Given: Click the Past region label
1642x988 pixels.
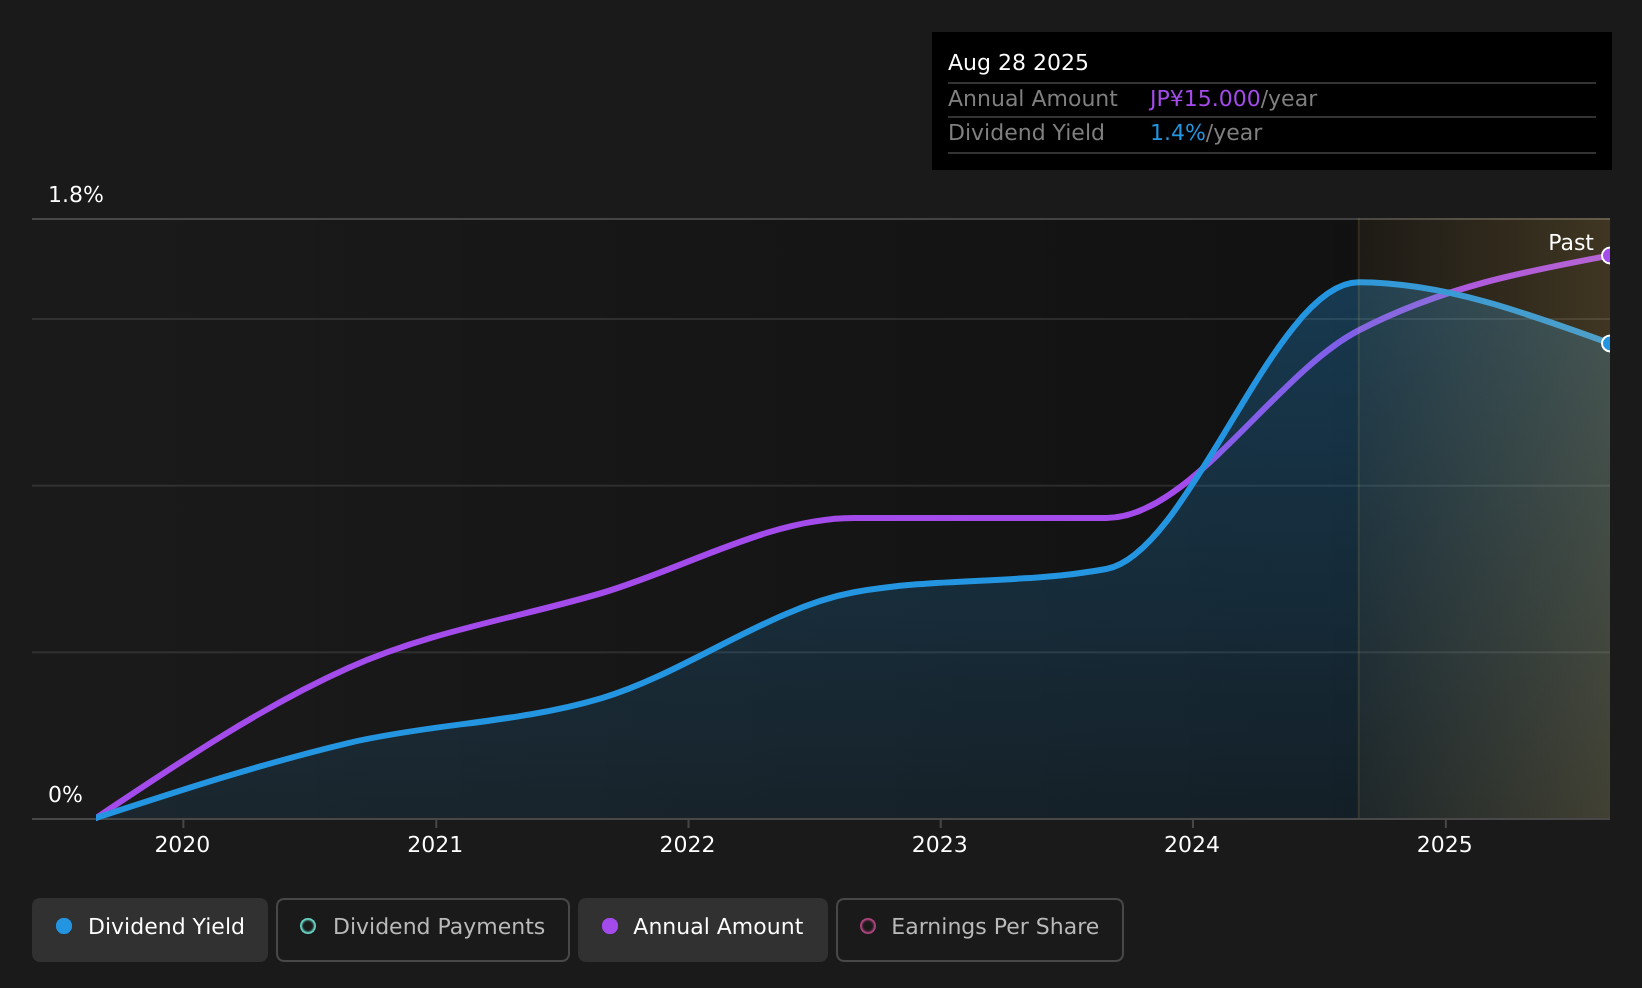Looking at the screenshot, I should [1570, 243].
